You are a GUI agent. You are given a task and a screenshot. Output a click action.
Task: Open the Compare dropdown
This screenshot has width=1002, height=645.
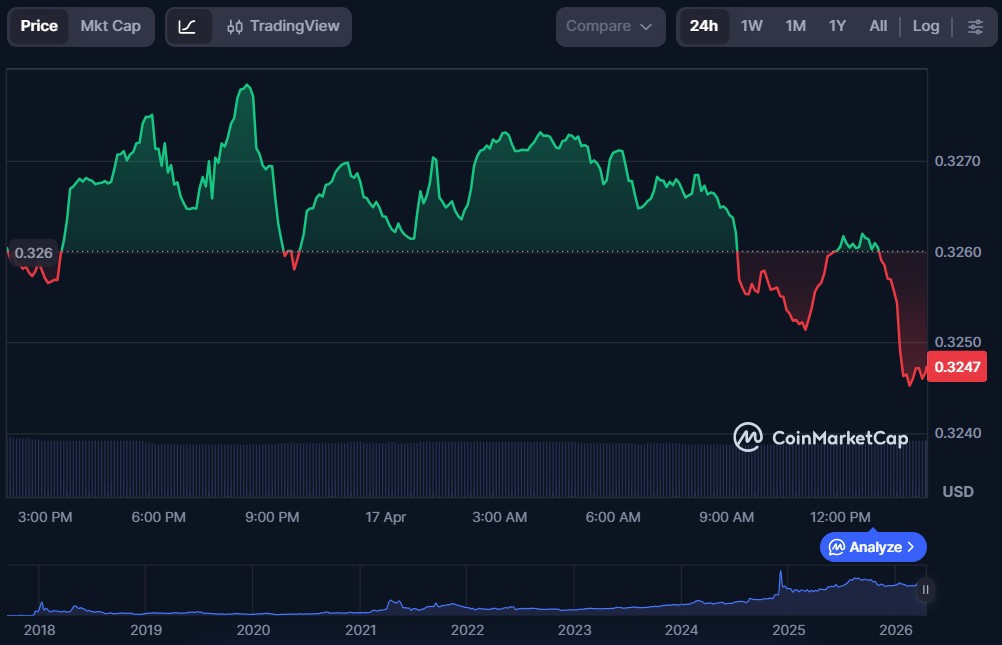tap(608, 27)
